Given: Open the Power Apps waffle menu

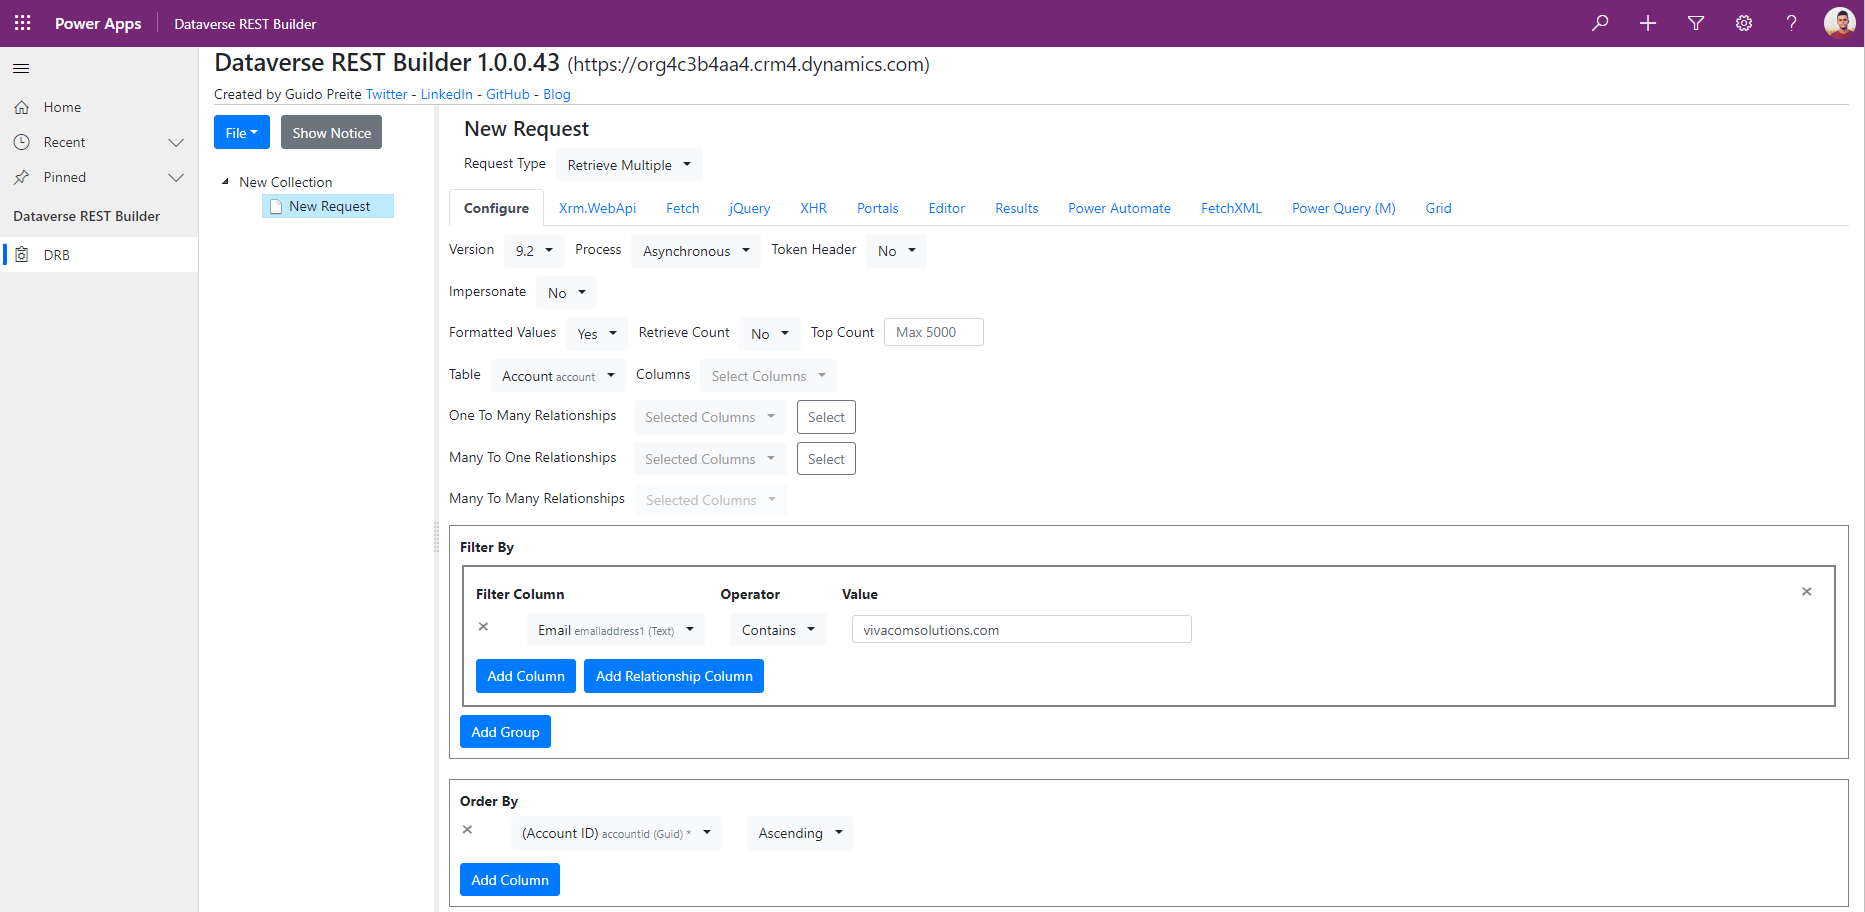Looking at the screenshot, I should pos(21,22).
